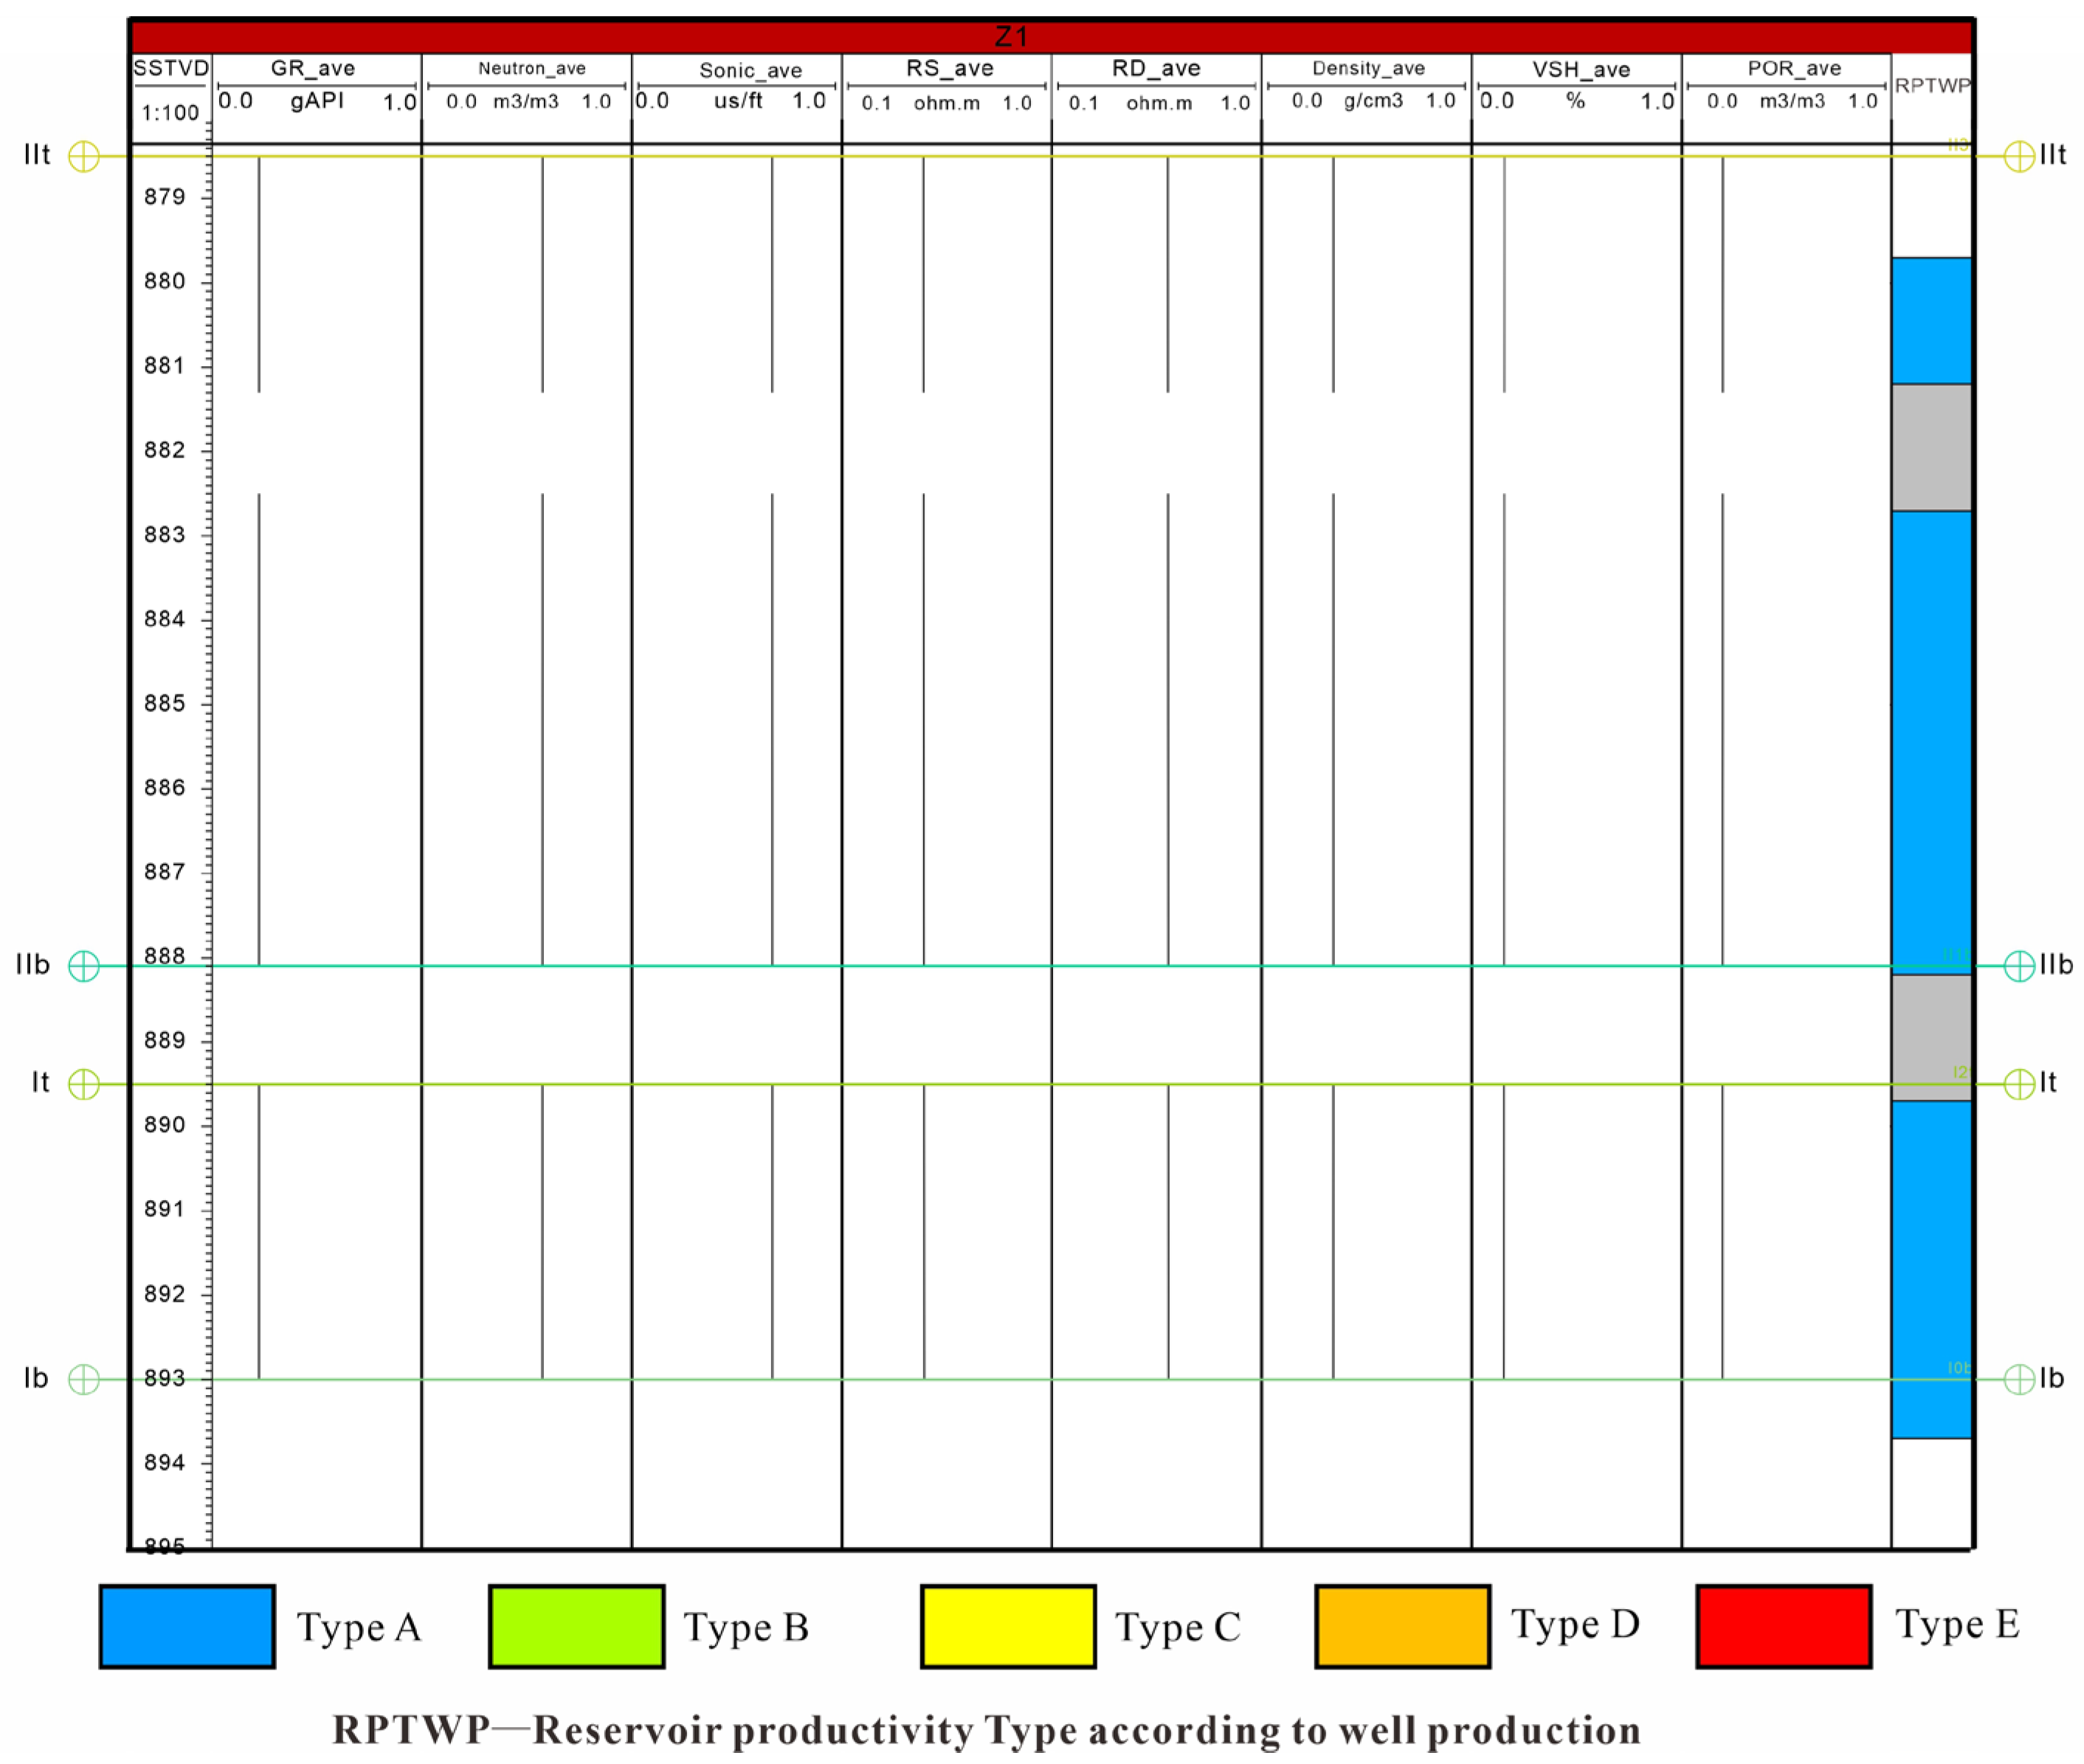
Task: Click the red Z1 well header bar
Action: tap(1010, 37)
